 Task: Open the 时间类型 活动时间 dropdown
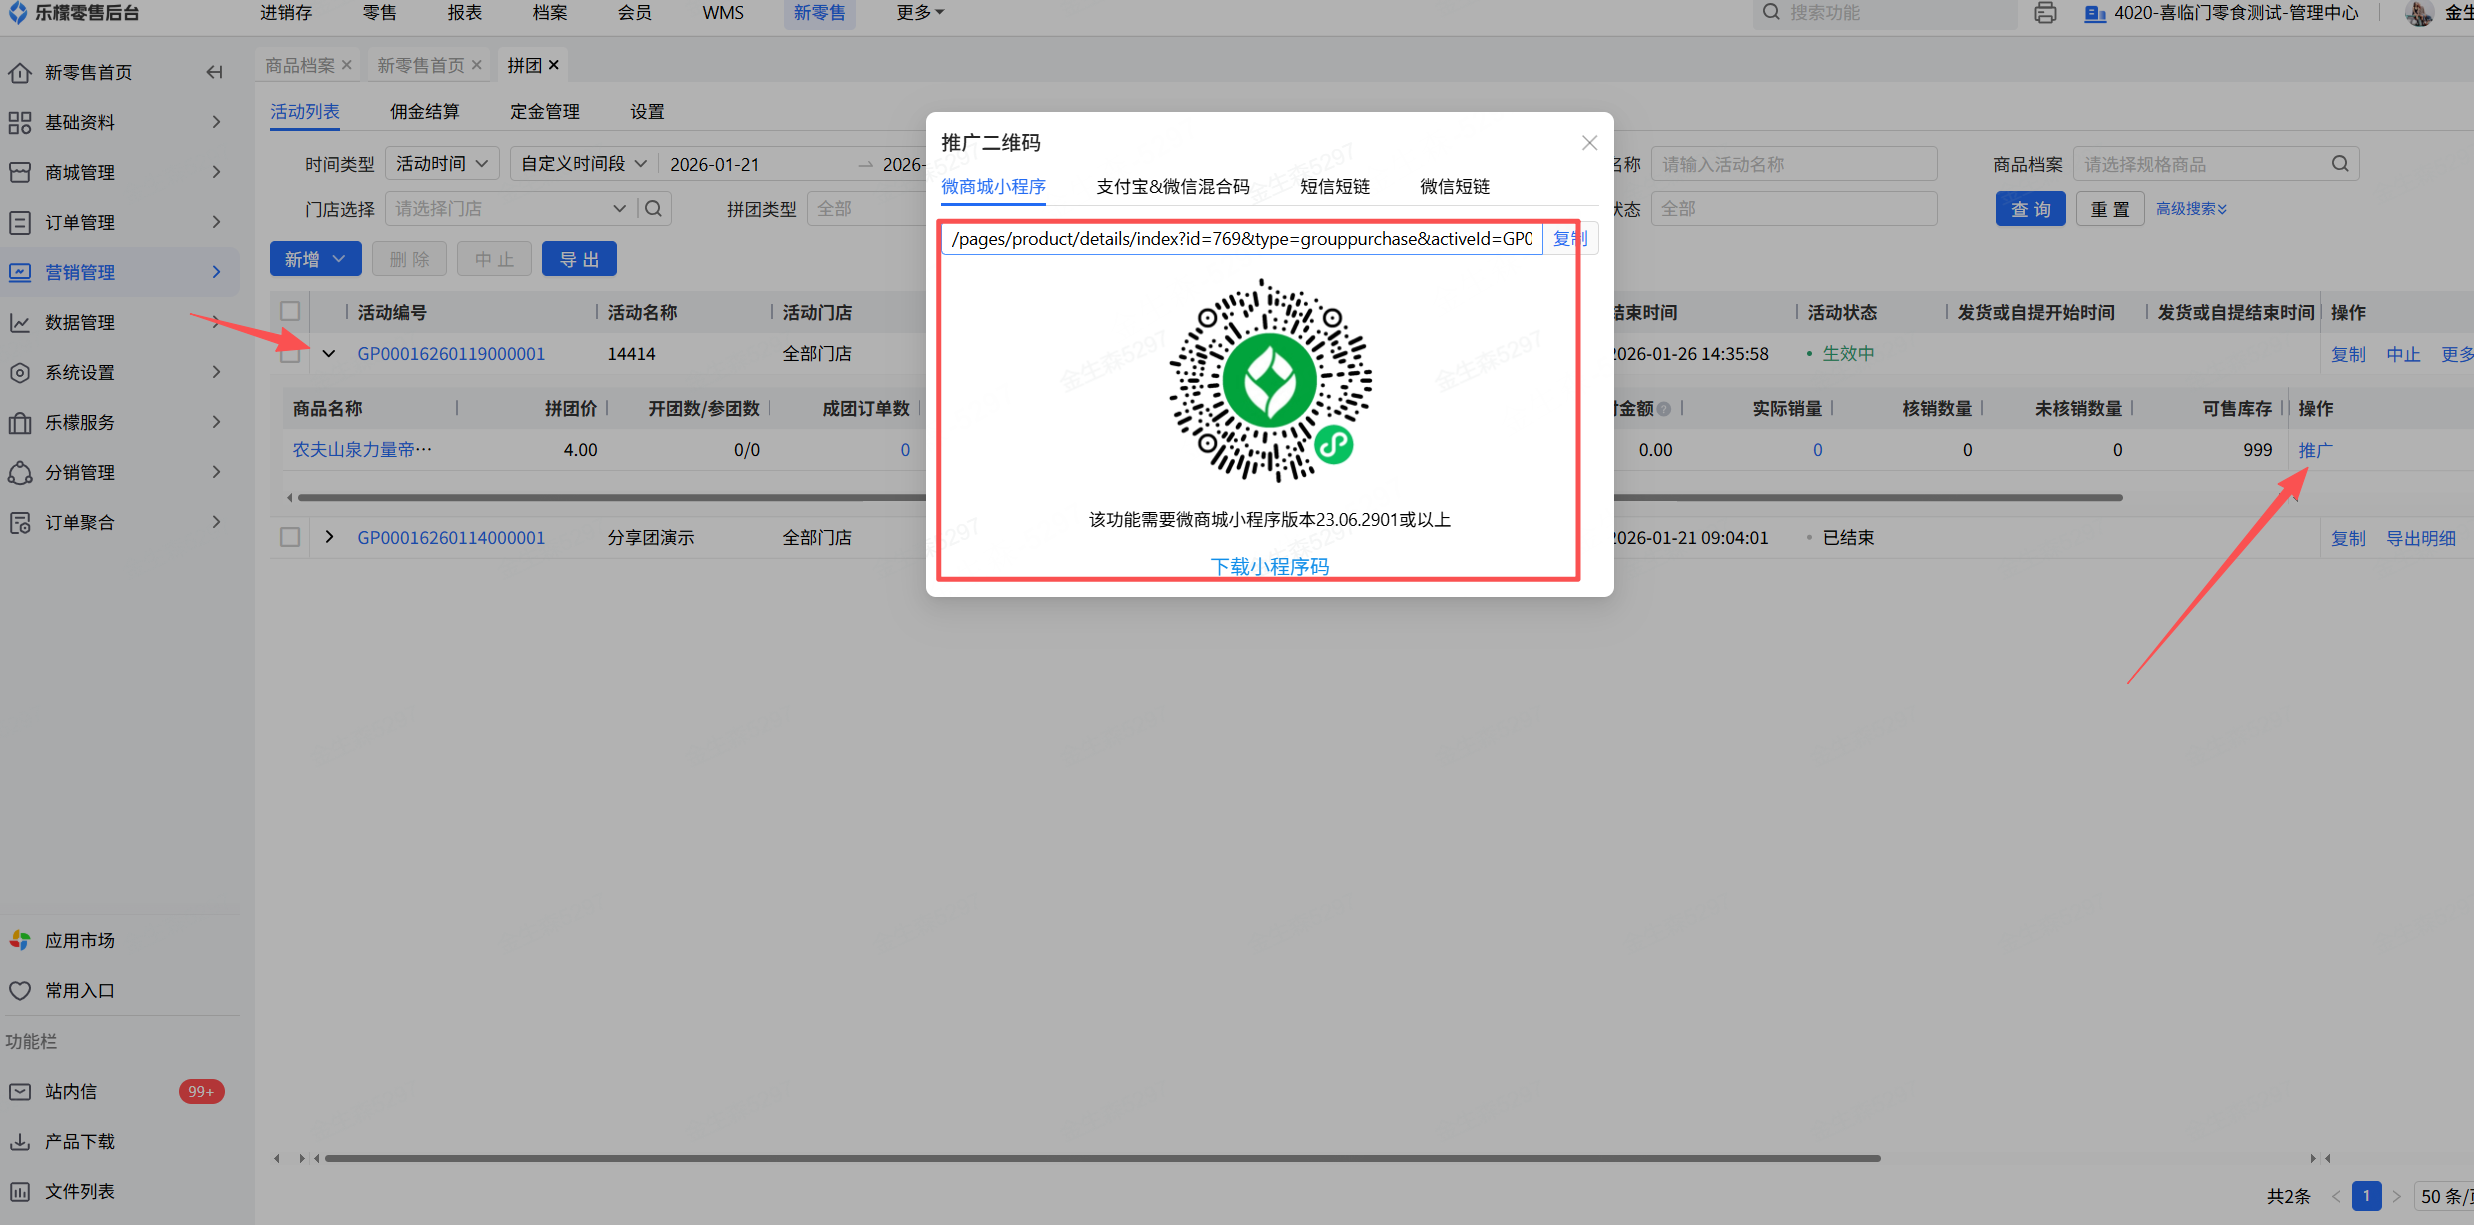[441, 163]
